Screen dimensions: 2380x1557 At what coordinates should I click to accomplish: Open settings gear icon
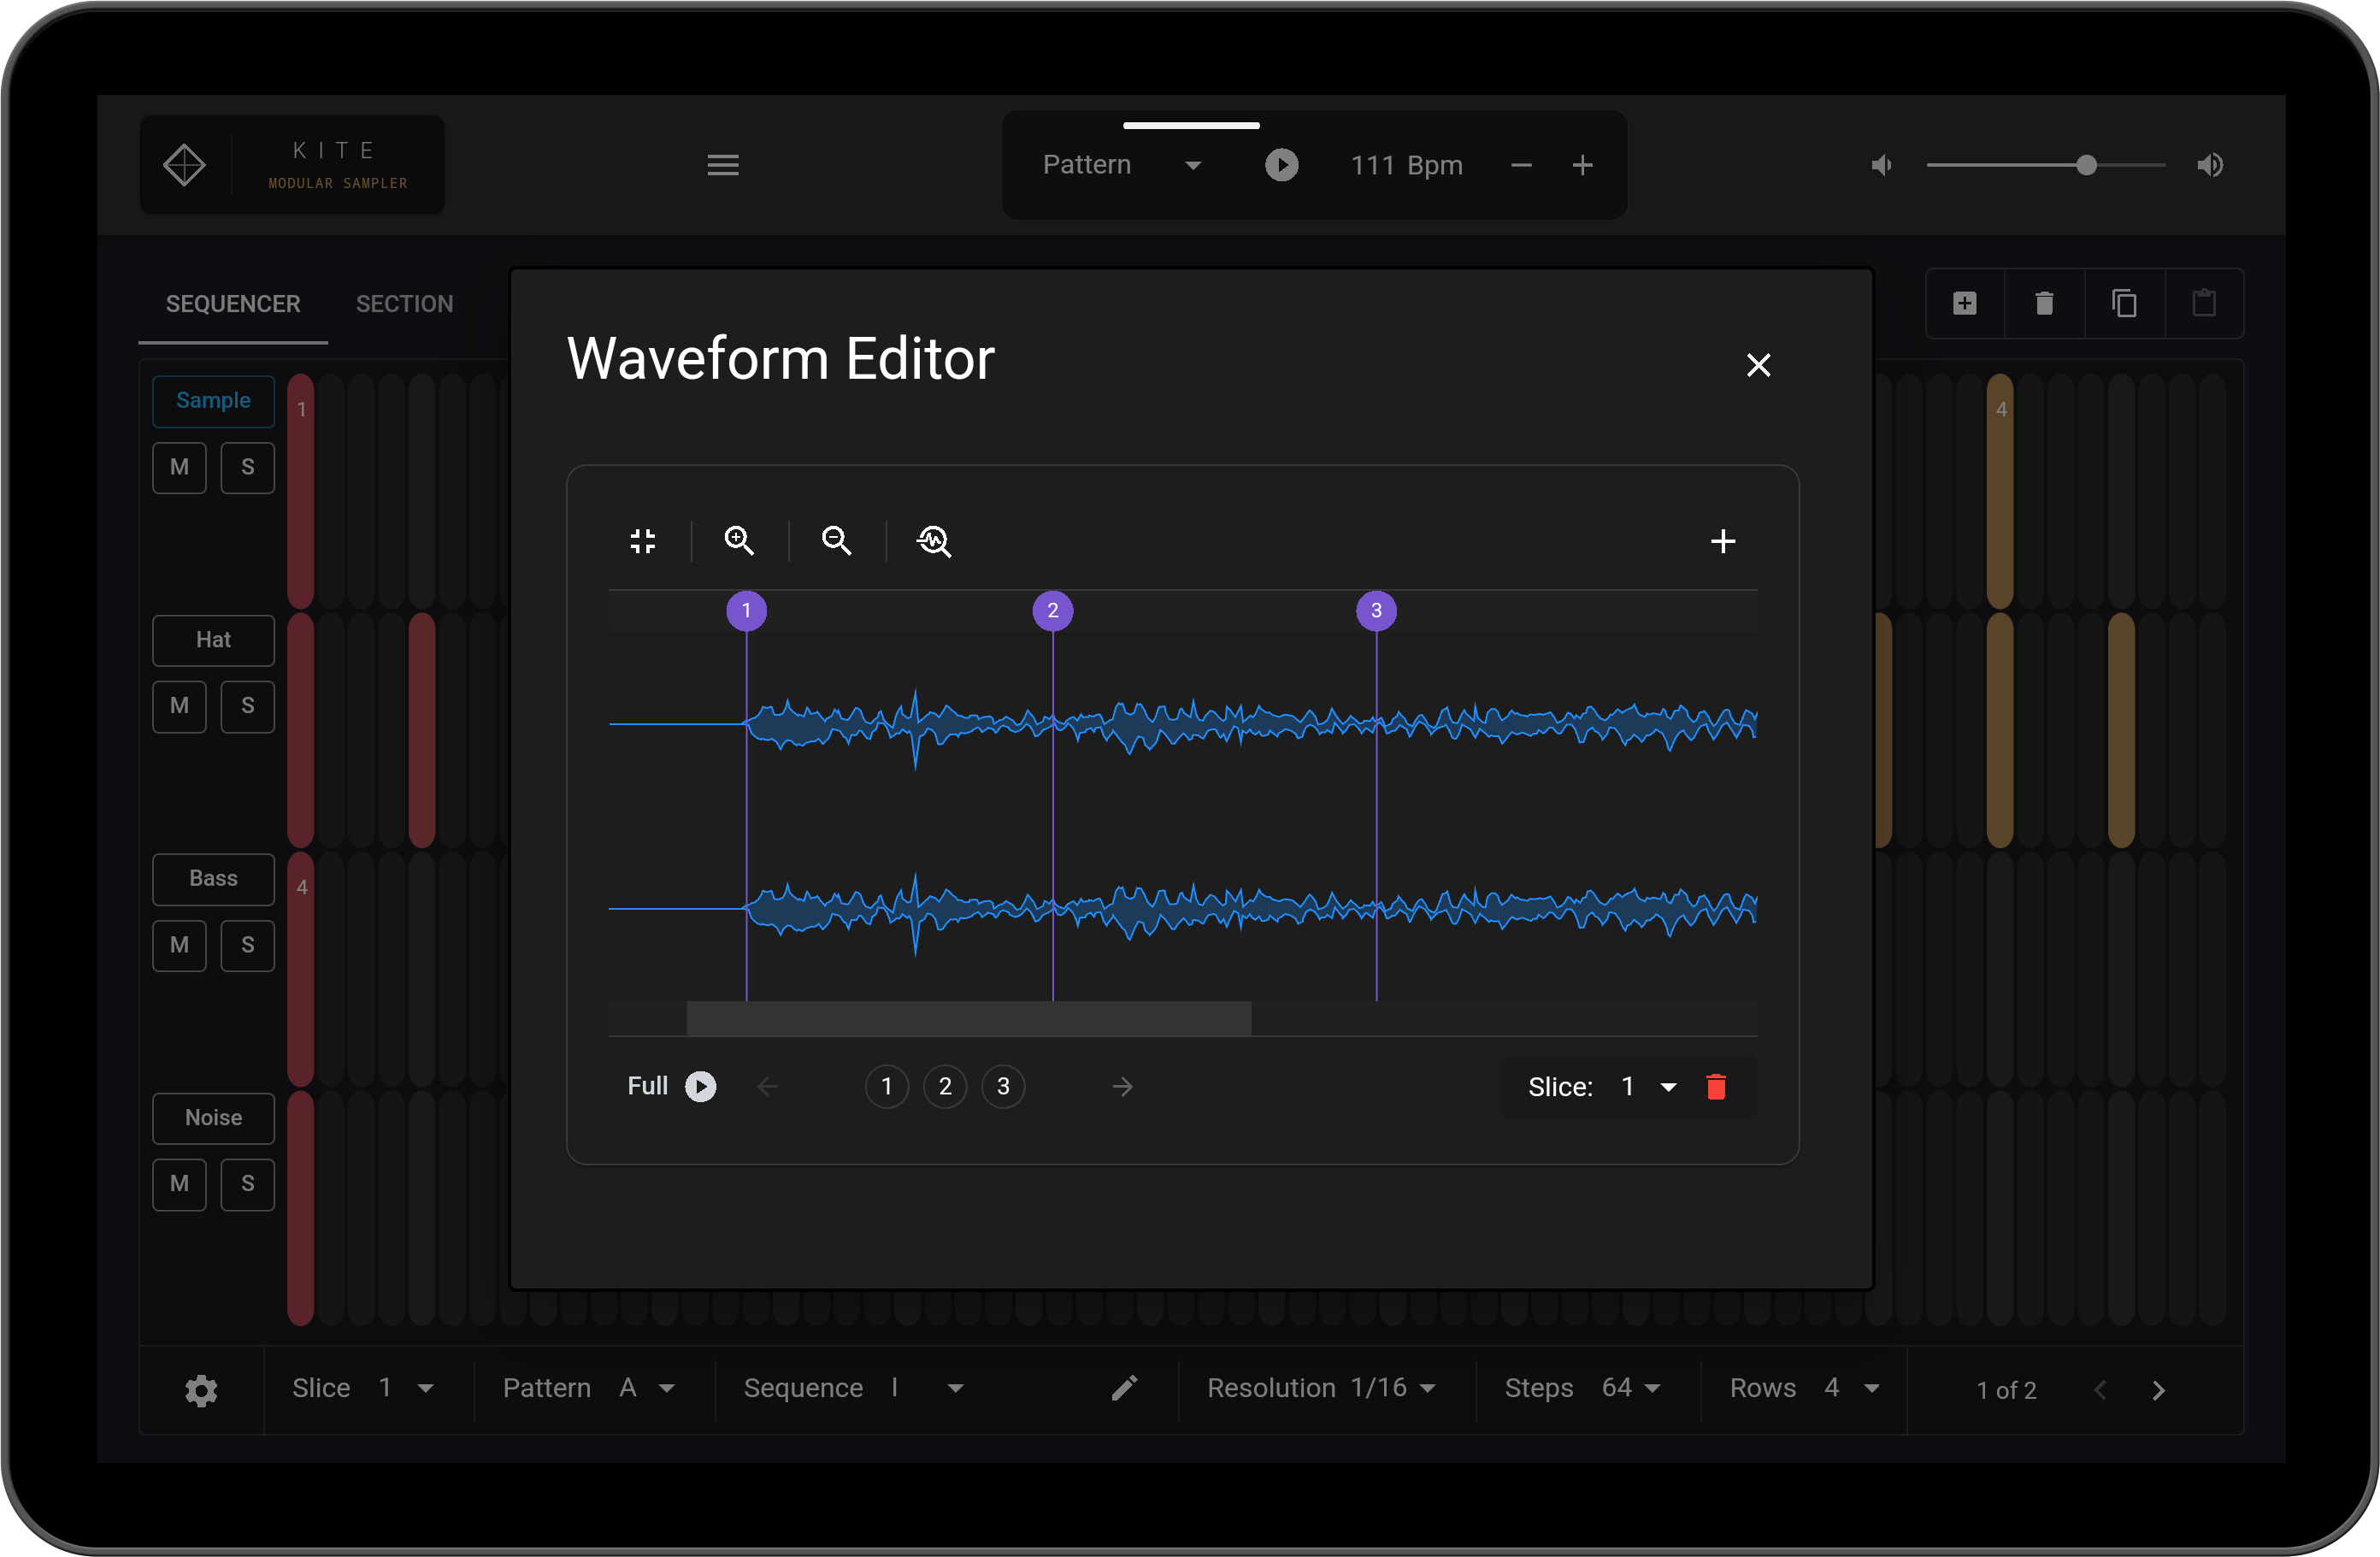coord(201,1390)
